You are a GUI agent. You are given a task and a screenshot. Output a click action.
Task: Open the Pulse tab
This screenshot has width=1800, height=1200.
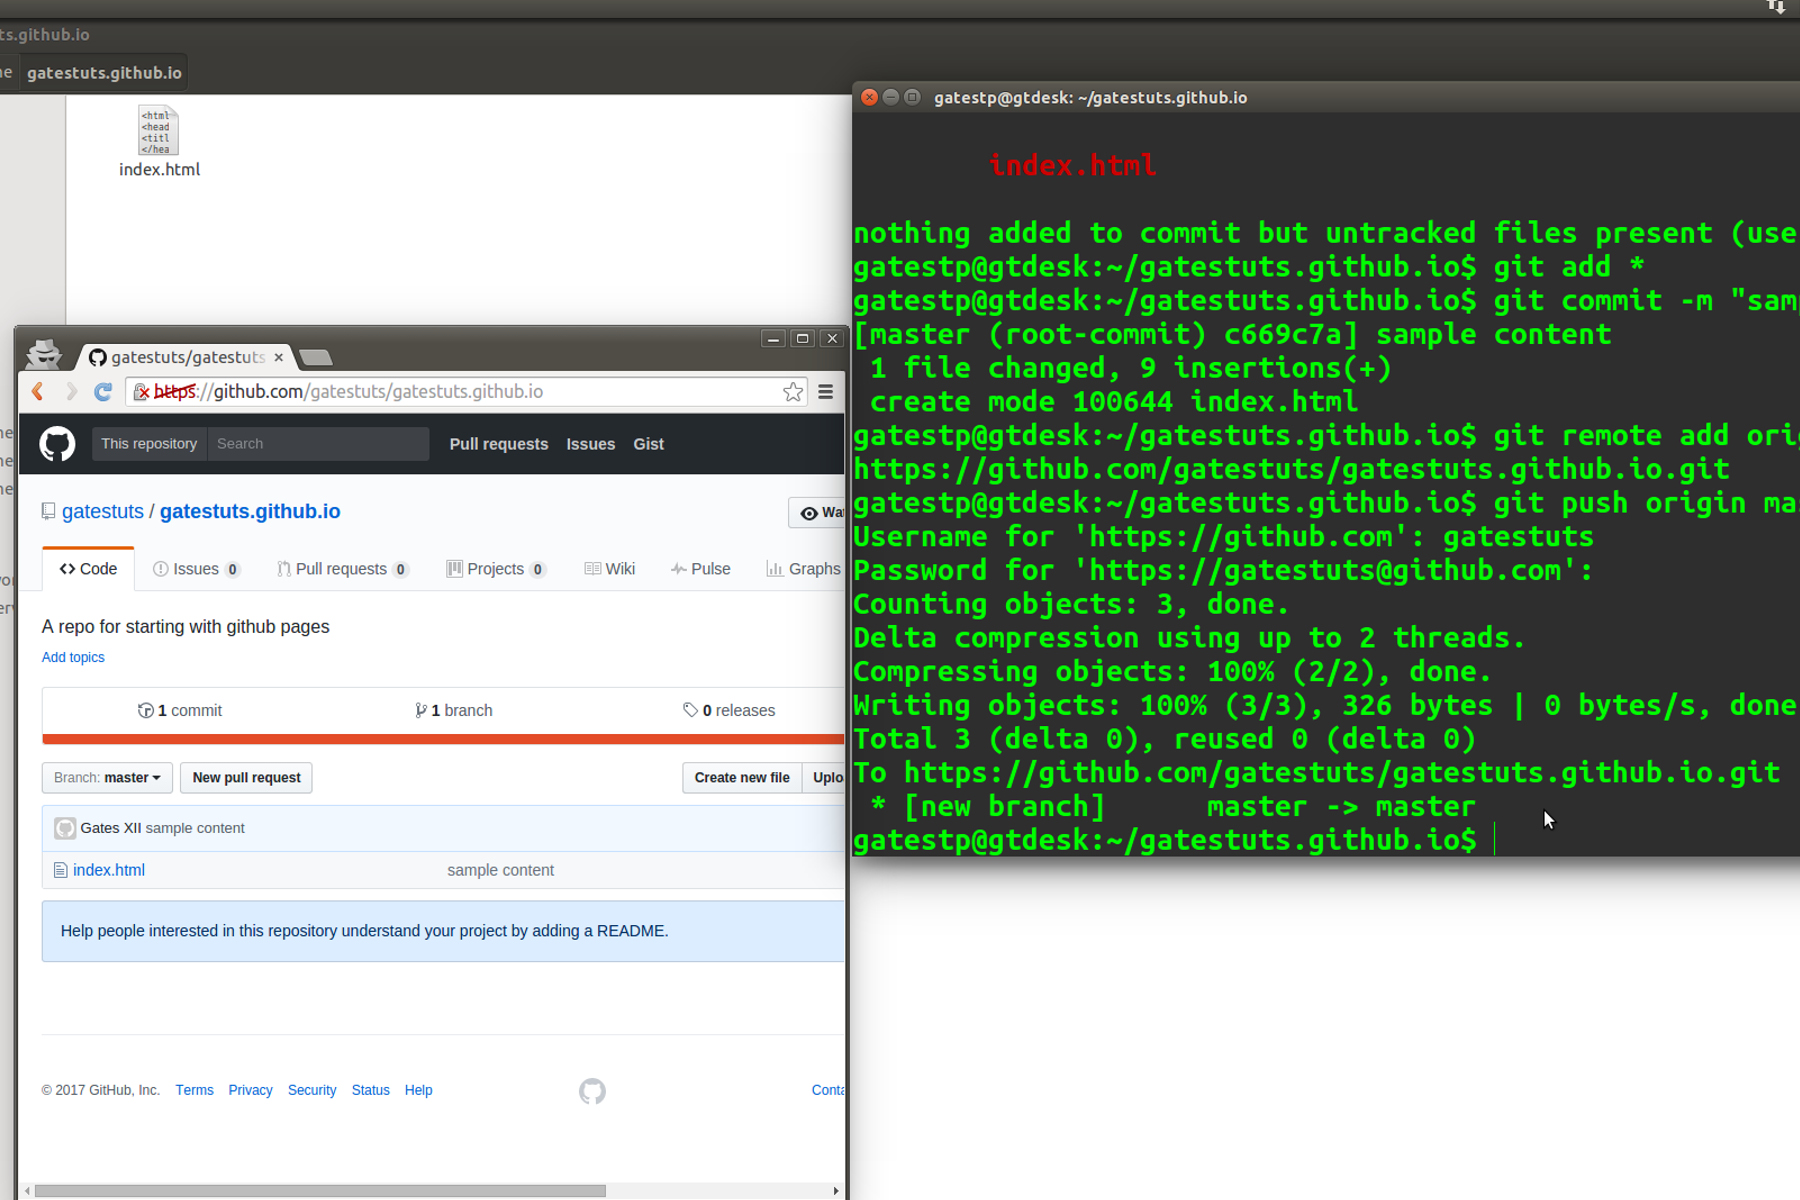tap(701, 569)
